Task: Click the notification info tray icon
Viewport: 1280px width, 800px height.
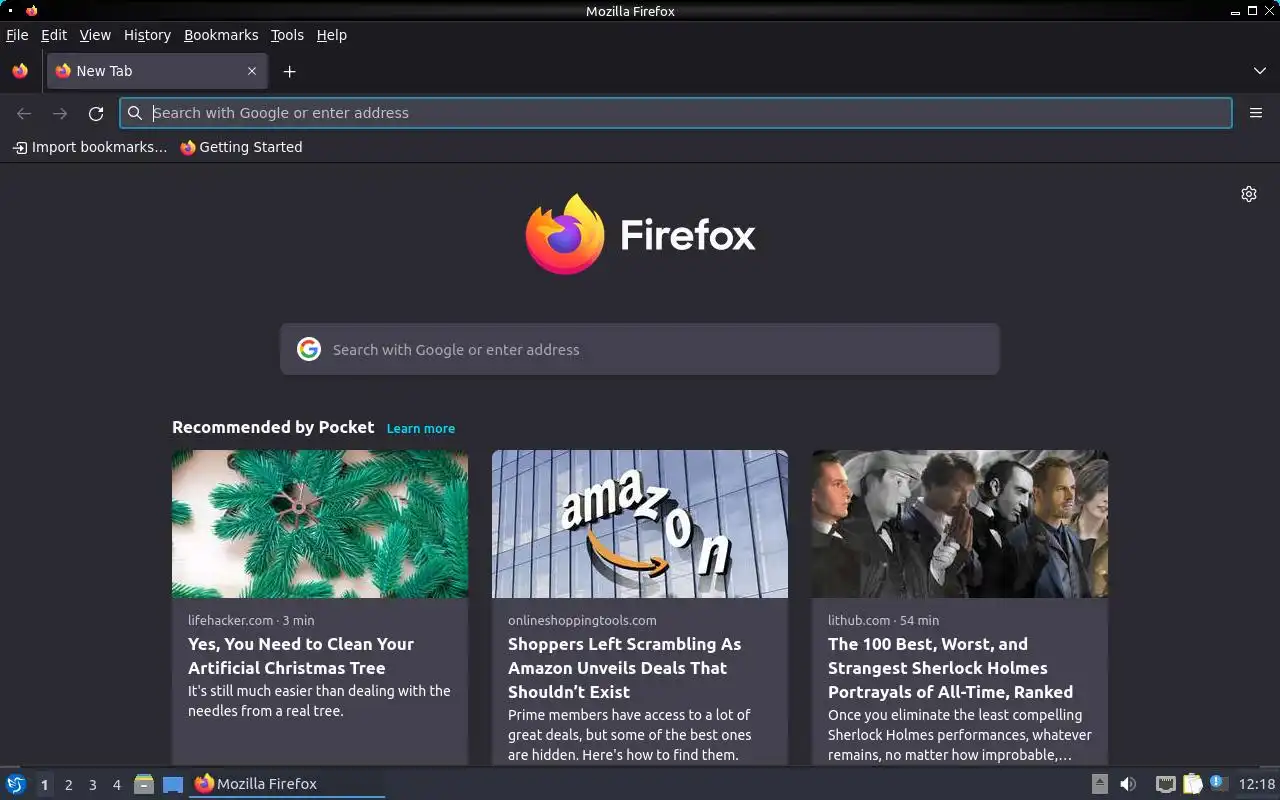Action: click(x=1218, y=783)
